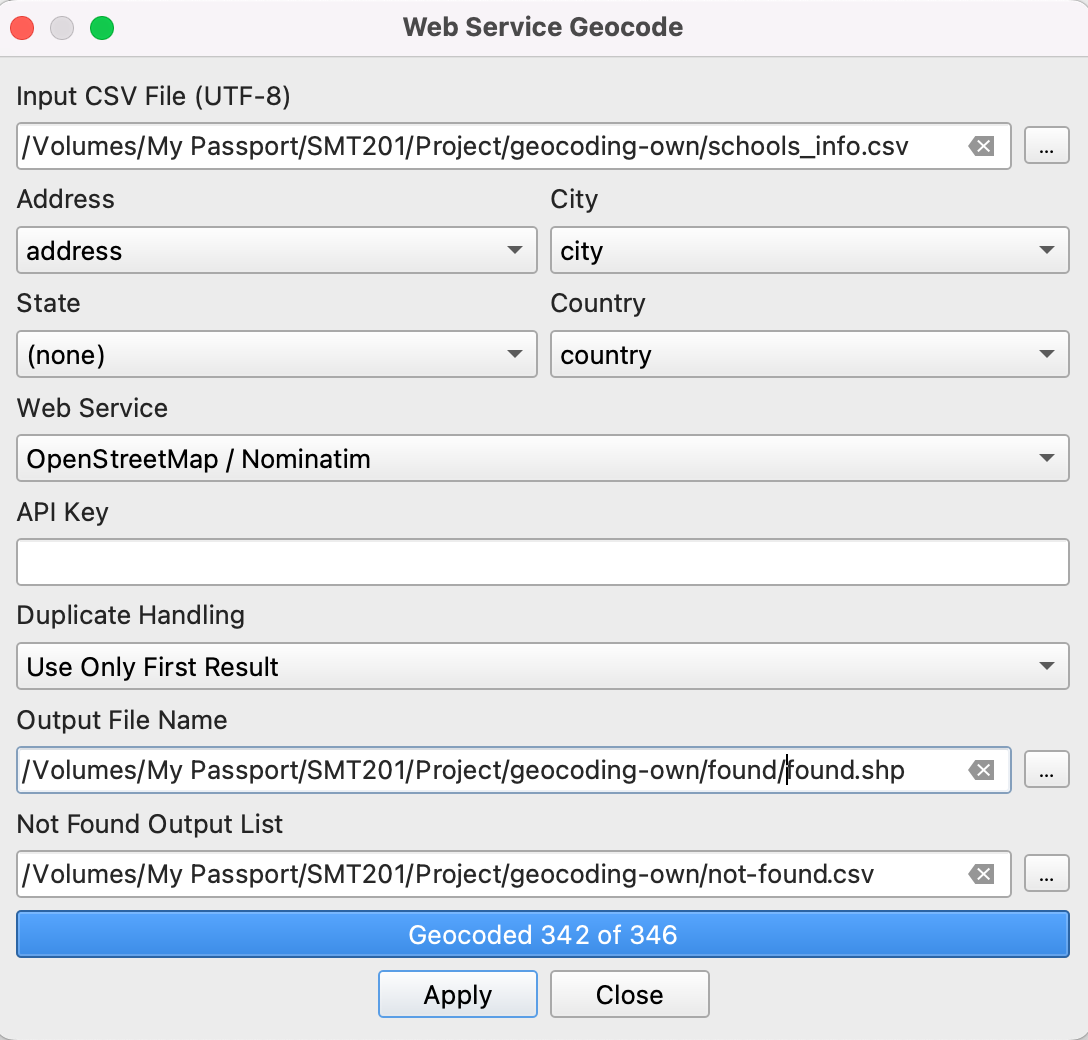Image resolution: width=1088 pixels, height=1040 pixels.
Task: Click the Geocoded 342 of 346 progress bar
Action: tap(543, 935)
